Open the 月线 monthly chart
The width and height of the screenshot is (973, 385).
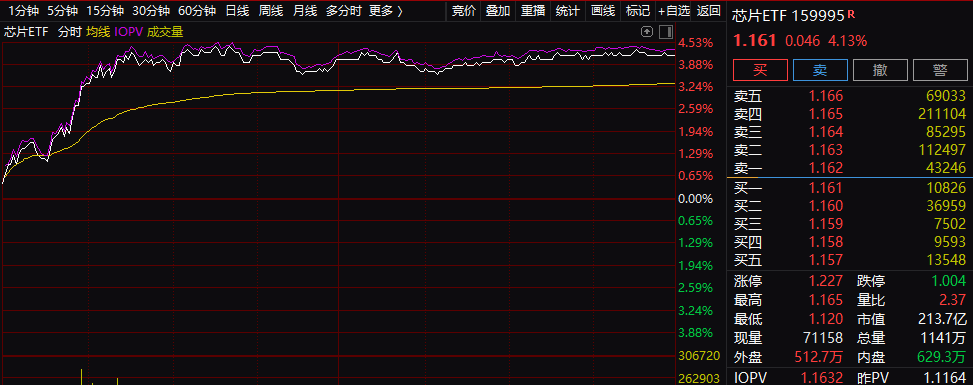tap(305, 11)
